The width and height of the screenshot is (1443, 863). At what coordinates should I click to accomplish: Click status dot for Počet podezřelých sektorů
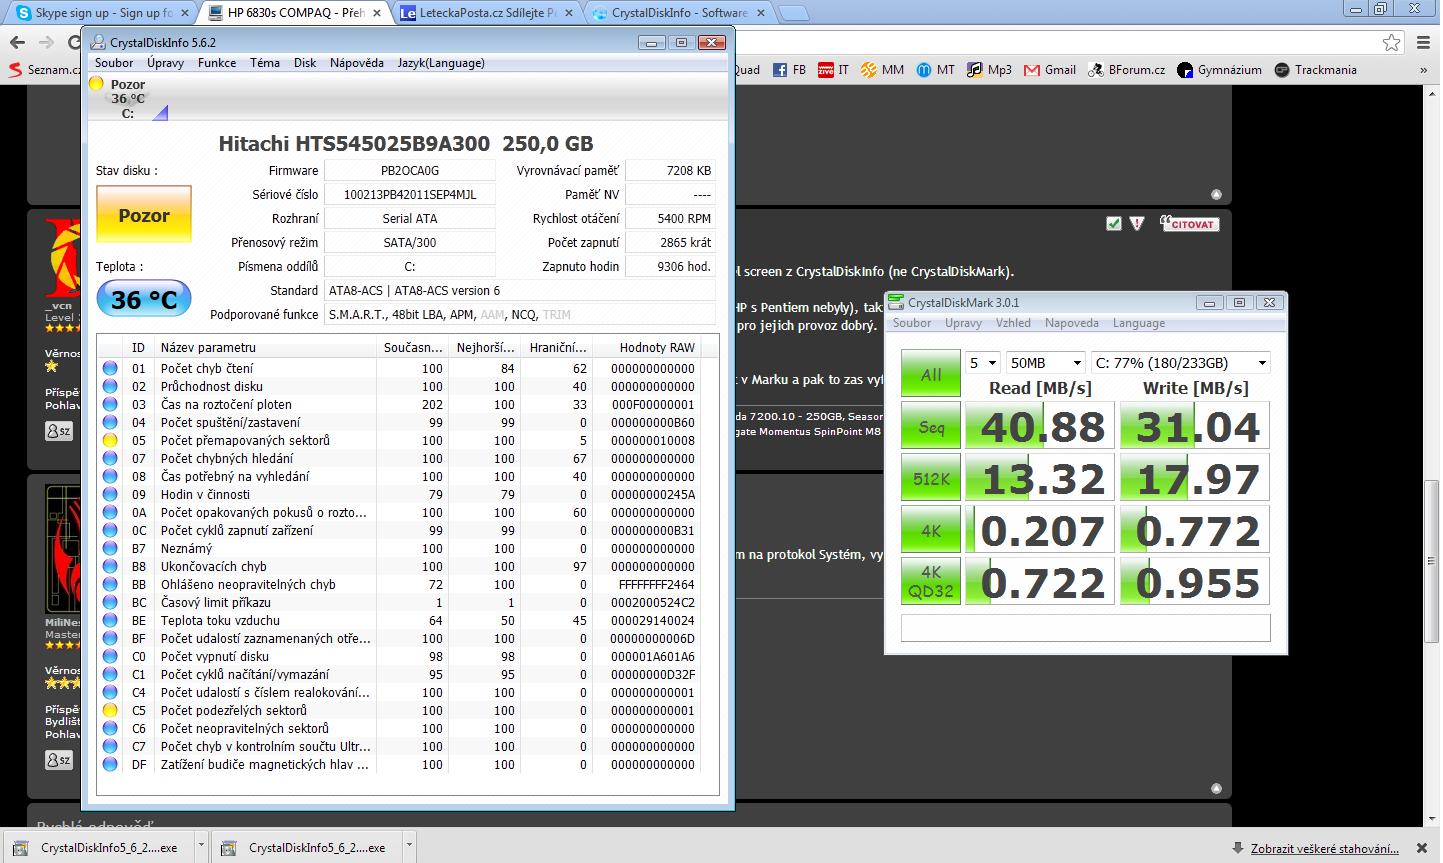(110, 710)
